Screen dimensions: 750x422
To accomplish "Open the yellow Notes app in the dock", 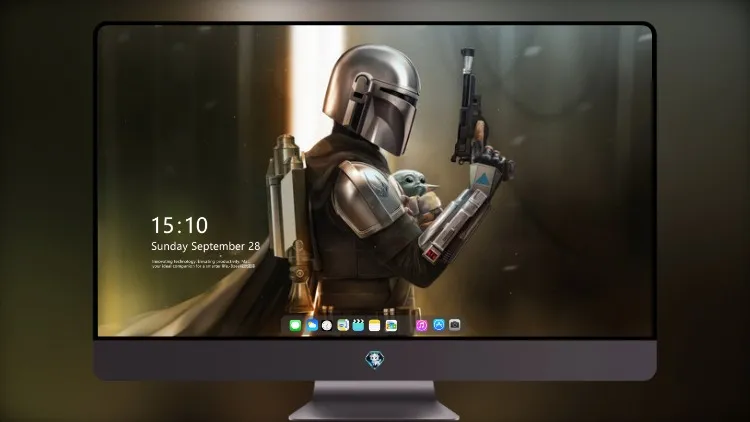I will (375, 325).
